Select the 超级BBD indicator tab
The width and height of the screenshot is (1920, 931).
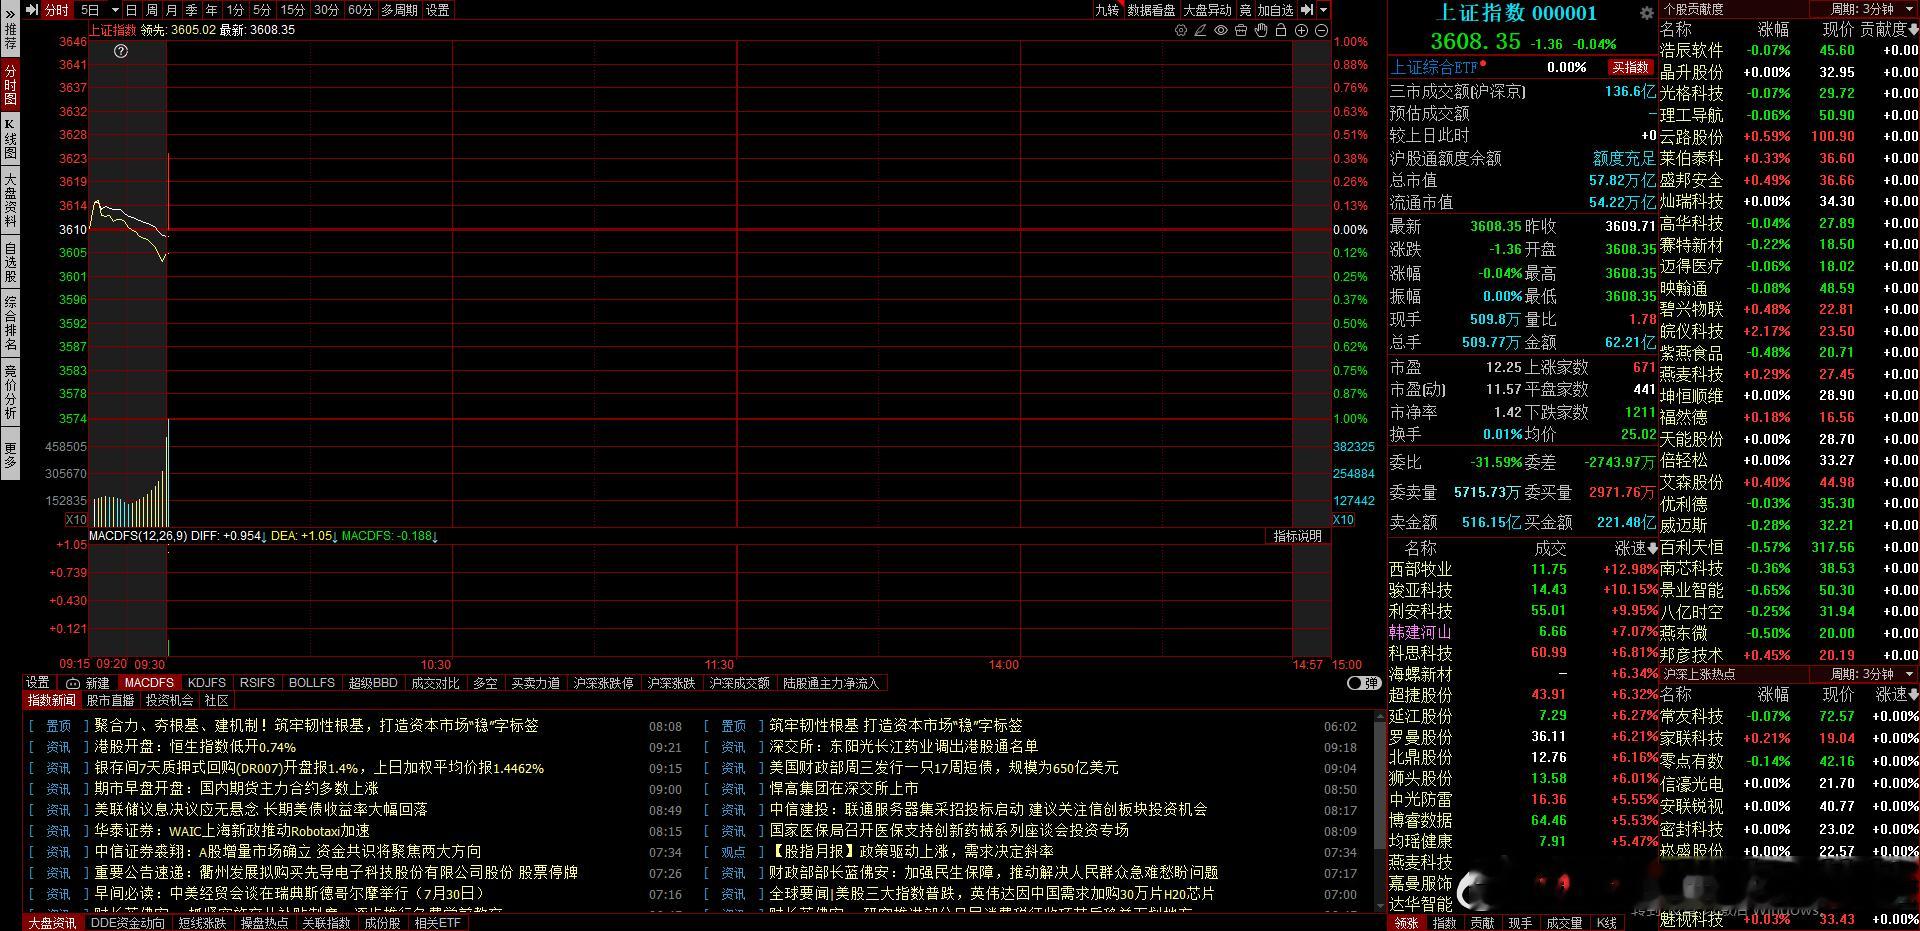click(373, 683)
